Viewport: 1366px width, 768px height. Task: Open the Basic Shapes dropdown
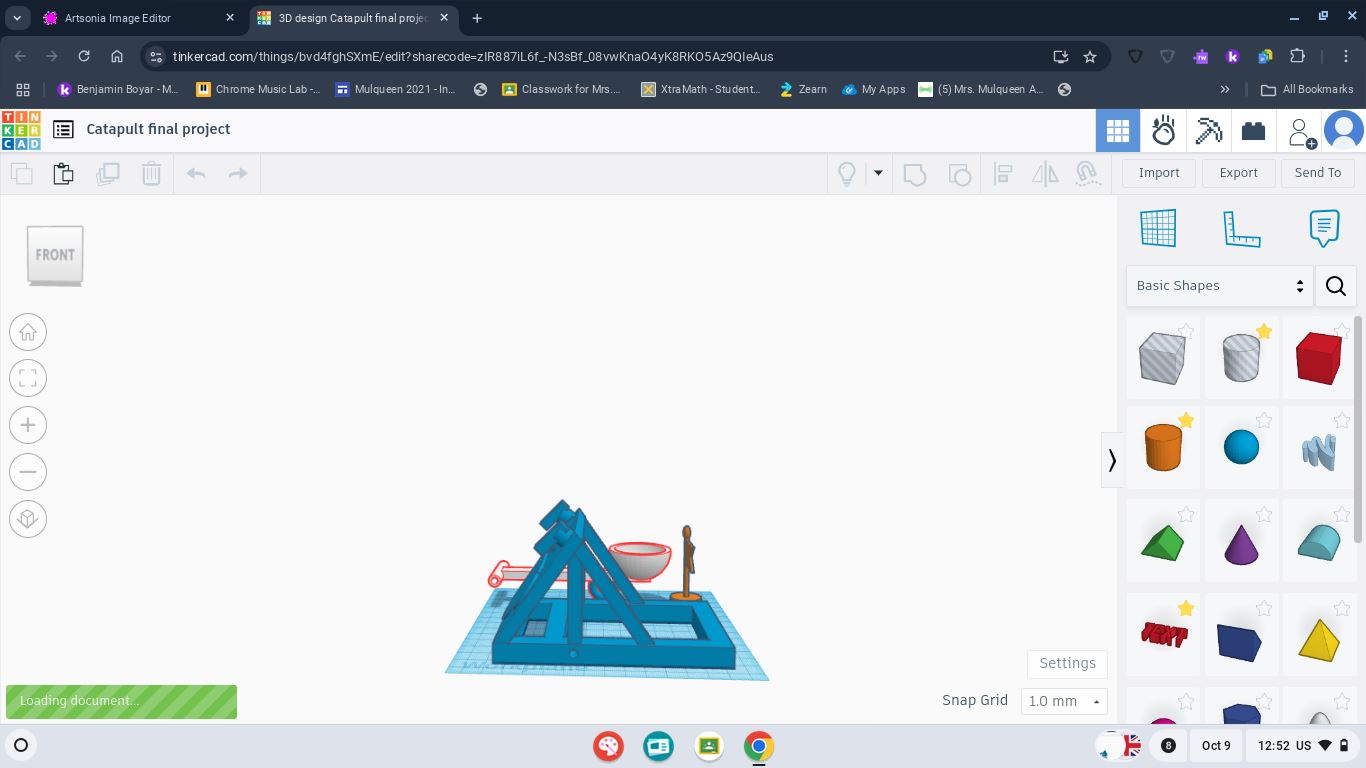click(x=1219, y=286)
